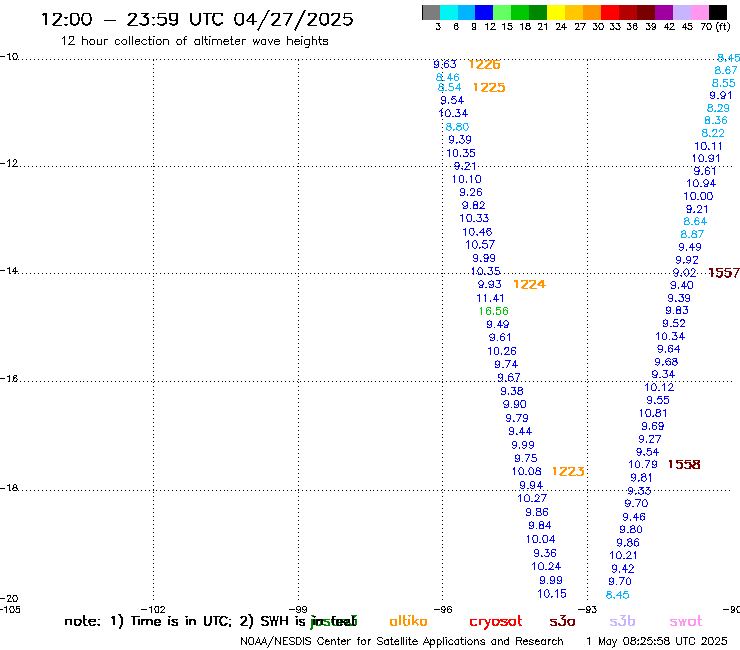Pick the yellow 24 ft legend swatch

point(556,12)
